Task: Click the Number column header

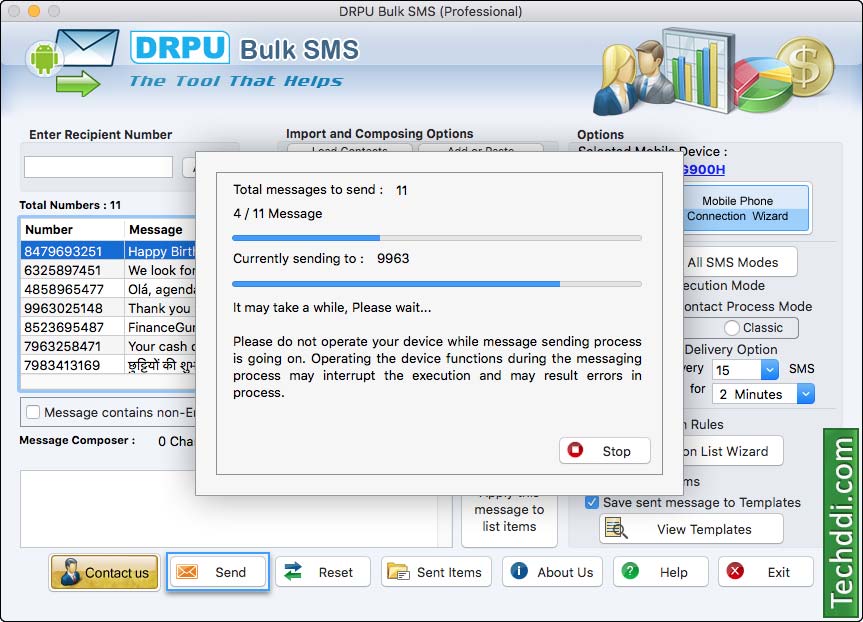Action: (x=73, y=230)
